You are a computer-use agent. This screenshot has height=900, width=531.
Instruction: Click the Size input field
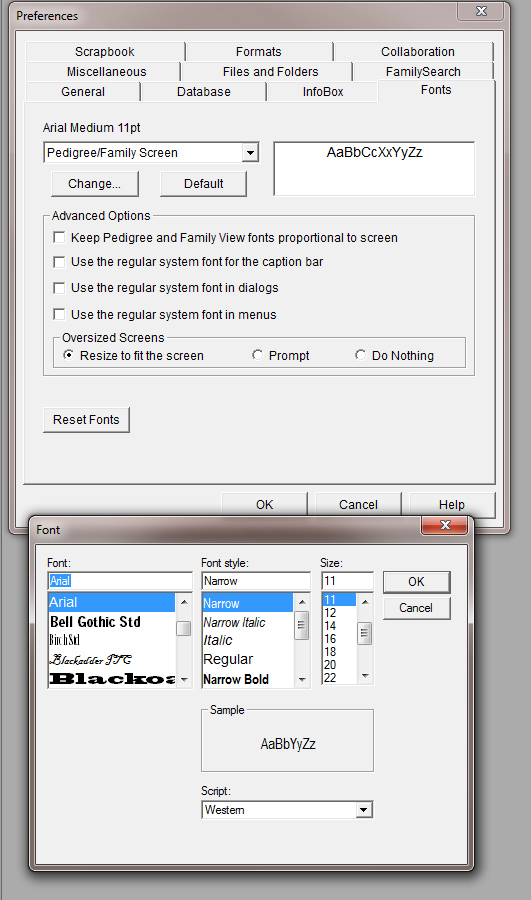pos(347,581)
